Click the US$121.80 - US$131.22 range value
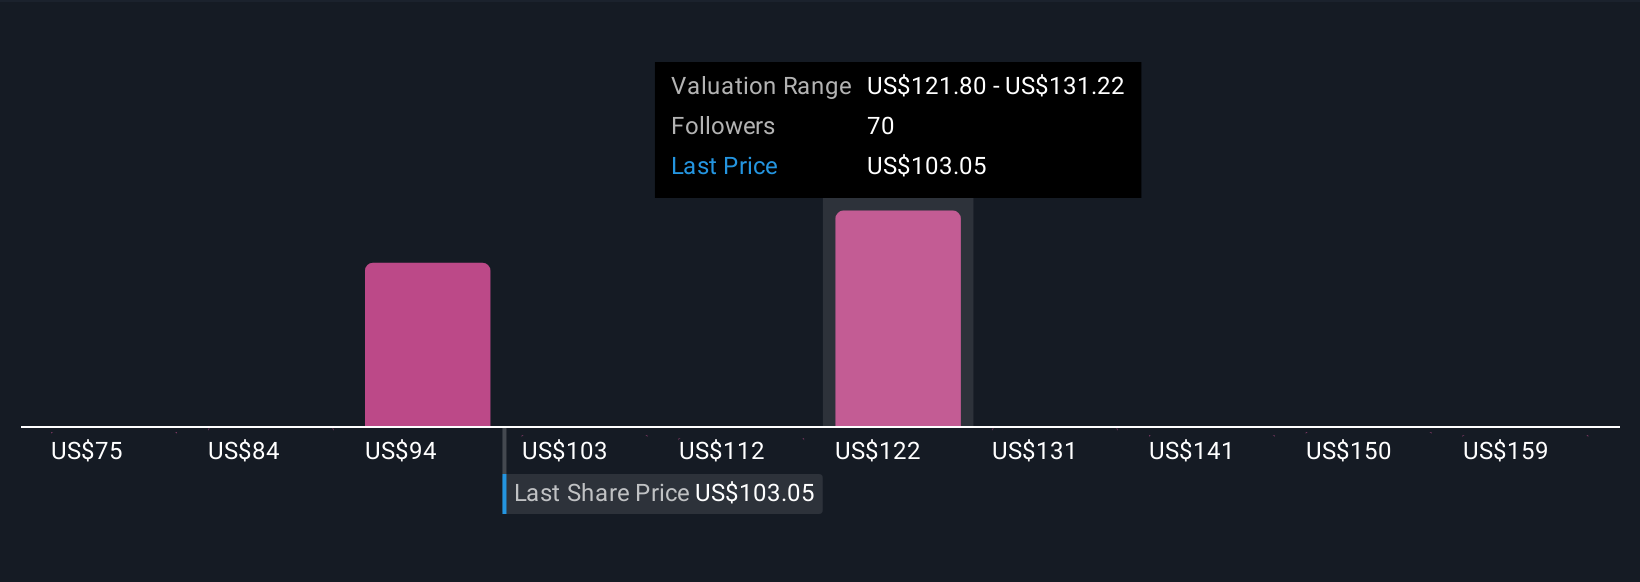This screenshot has height=582, width=1640. (996, 86)
